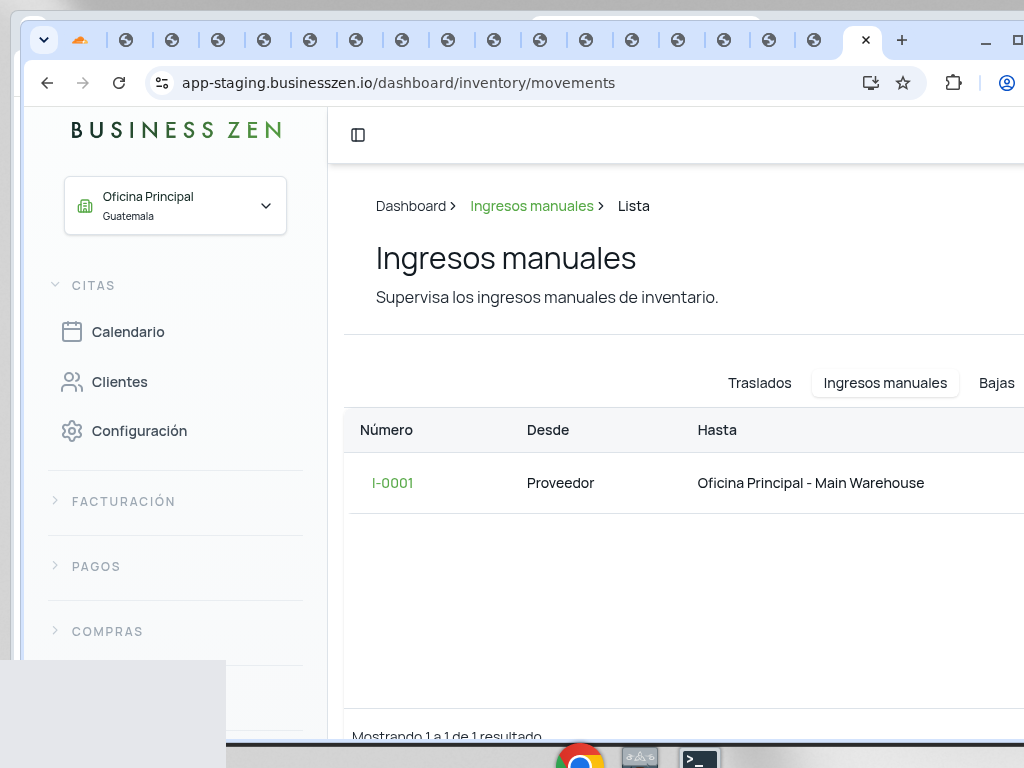Open the tab search dropdown arrow

click(44, 40)
